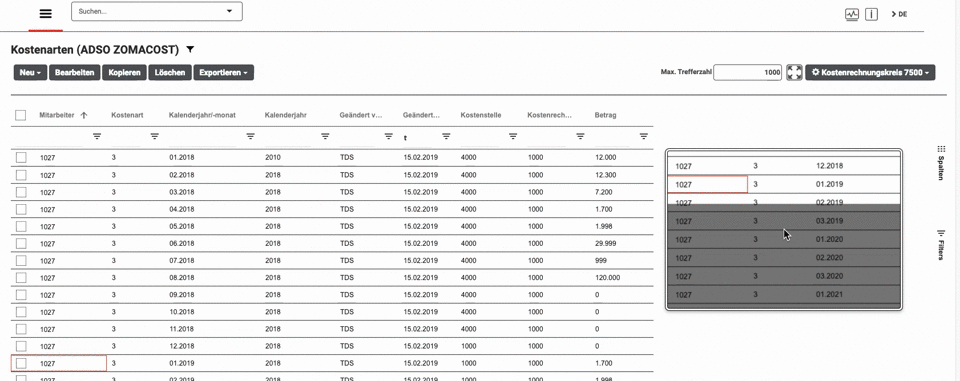Toggle fullscreen expand icon
The image size is (960, 381).
[794, 72]
